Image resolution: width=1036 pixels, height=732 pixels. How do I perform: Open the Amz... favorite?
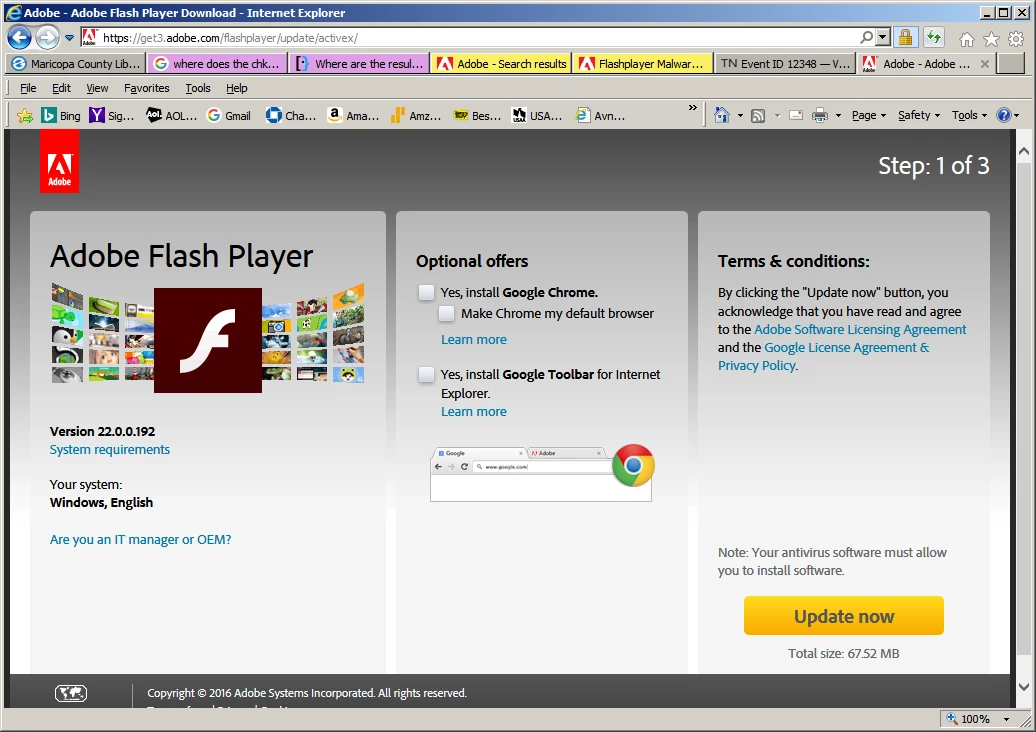pos(416,116)
